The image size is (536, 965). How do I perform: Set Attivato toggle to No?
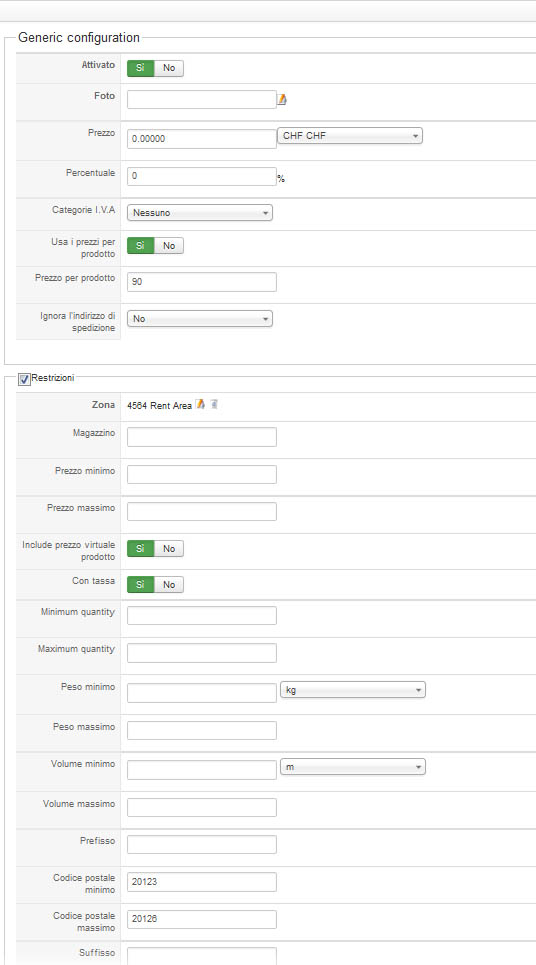coord(169,68)
